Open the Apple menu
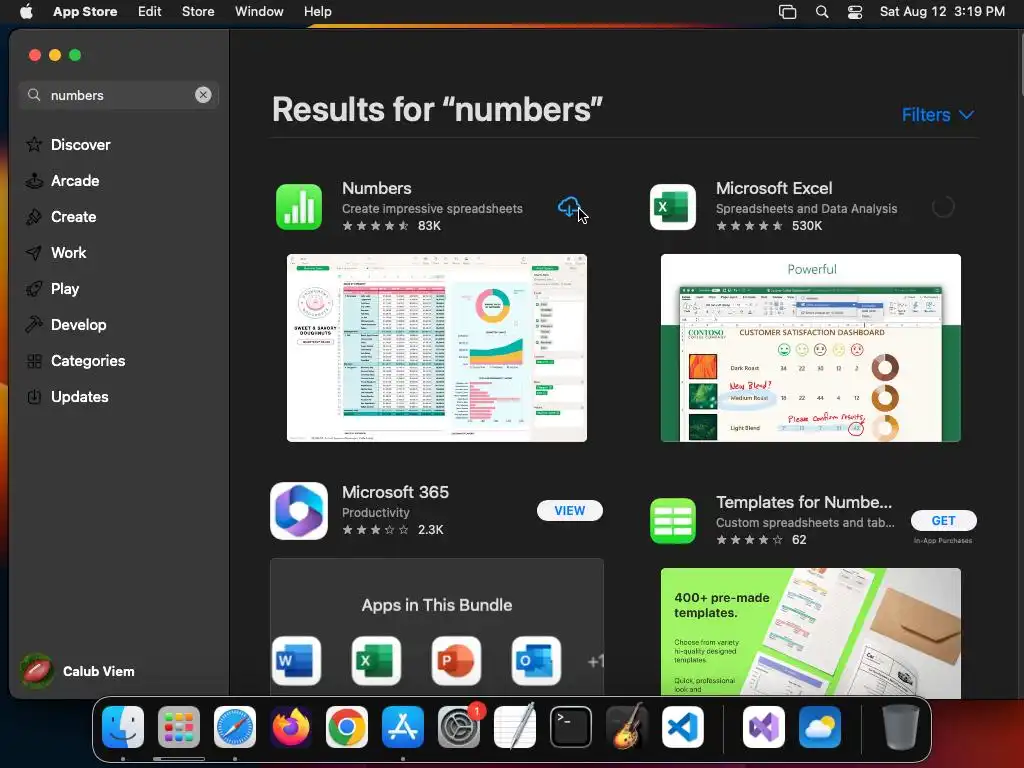Screen dimensions: 1024x768 26,12
